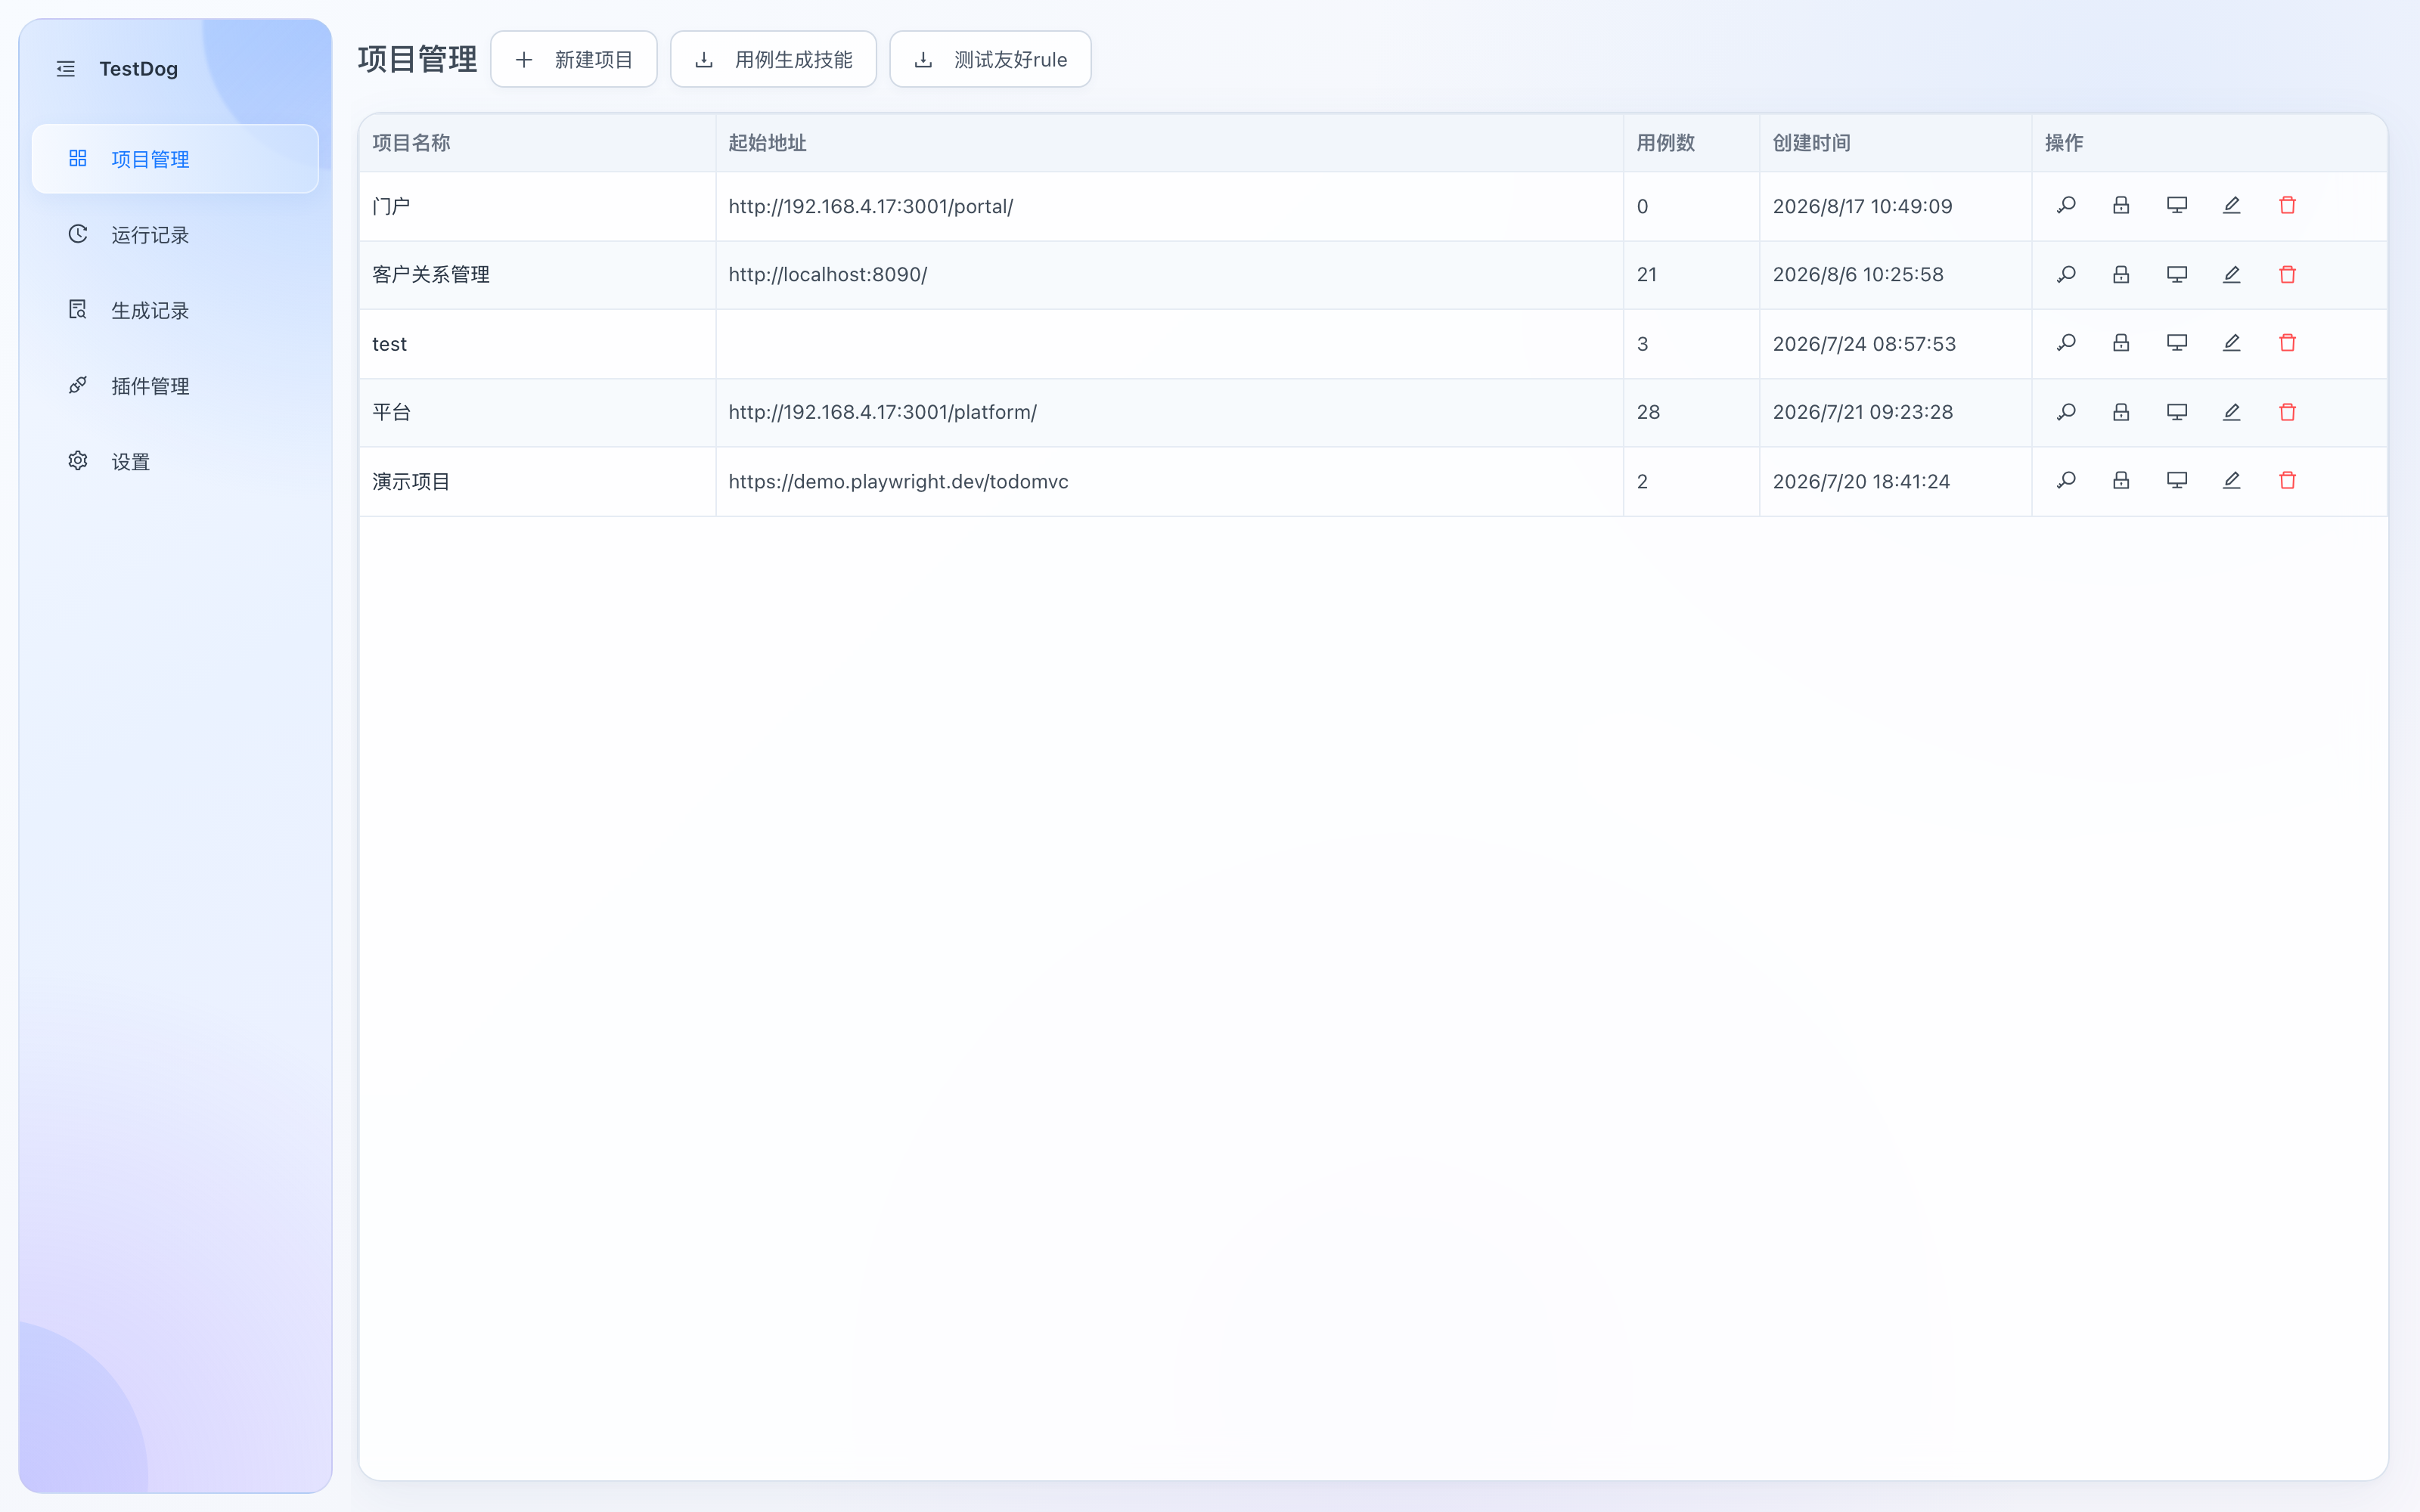The image size is (2420, 1512).
Task: Click the todomvc demo URL
Action: tap(898, 481)
